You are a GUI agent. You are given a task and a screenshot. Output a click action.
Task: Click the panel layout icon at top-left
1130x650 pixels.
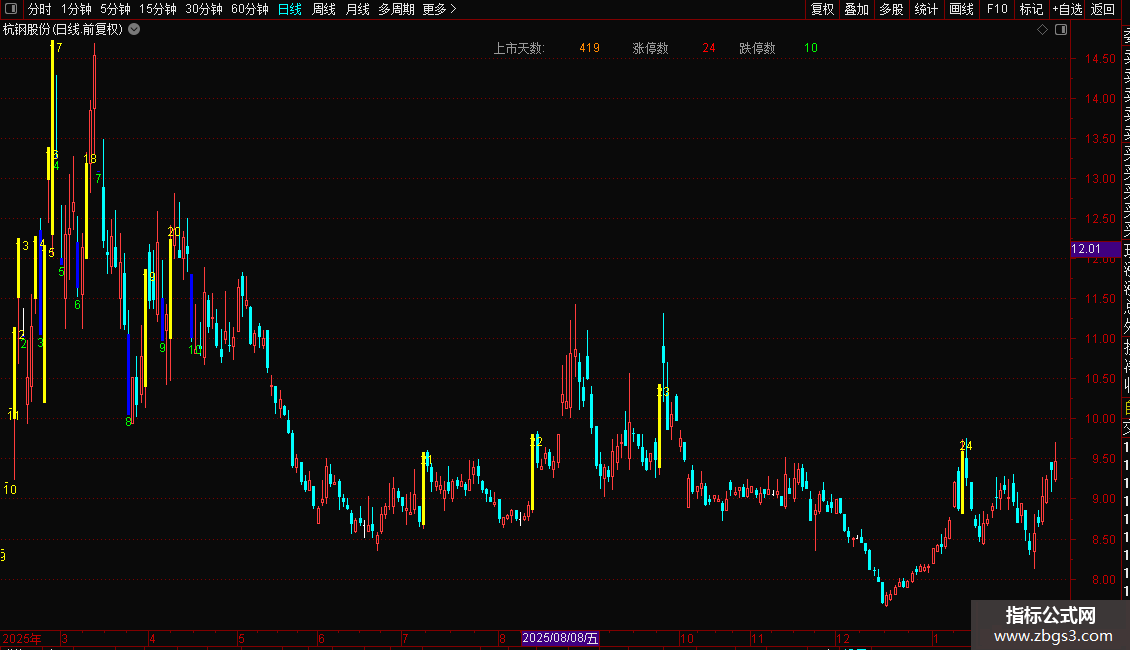tap(11, 9)
